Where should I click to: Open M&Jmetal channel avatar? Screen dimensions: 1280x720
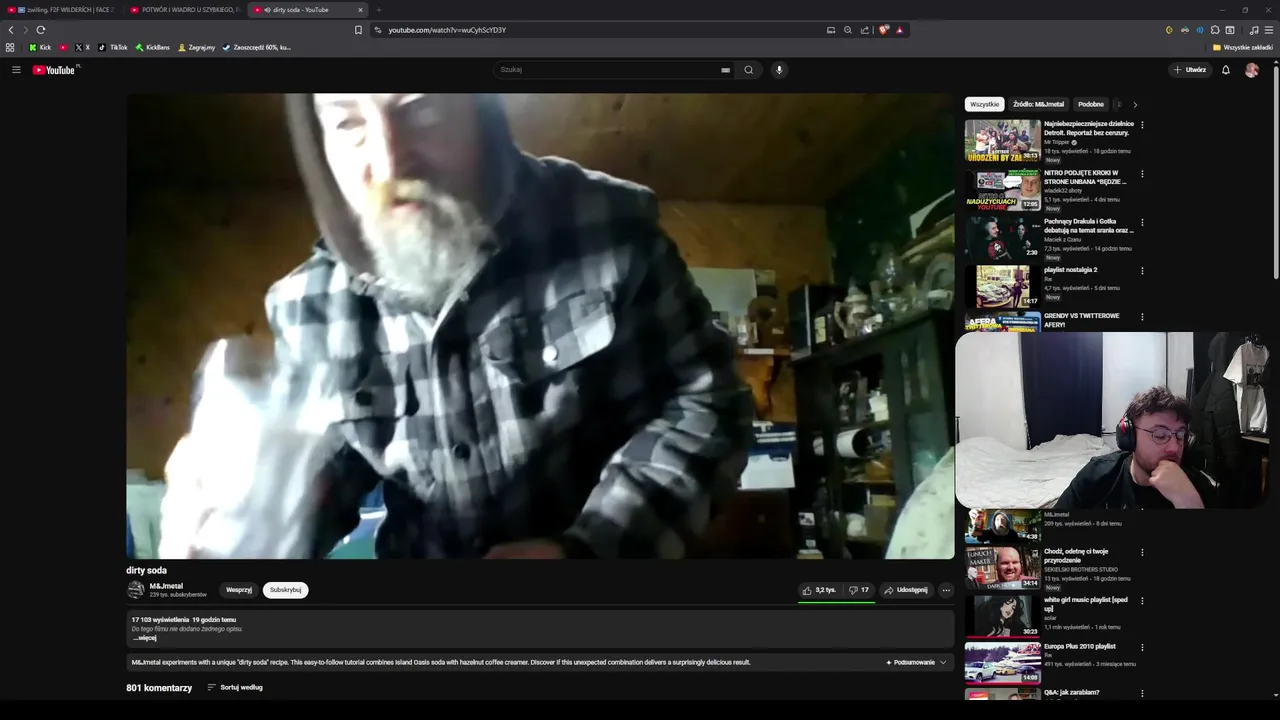136,590
